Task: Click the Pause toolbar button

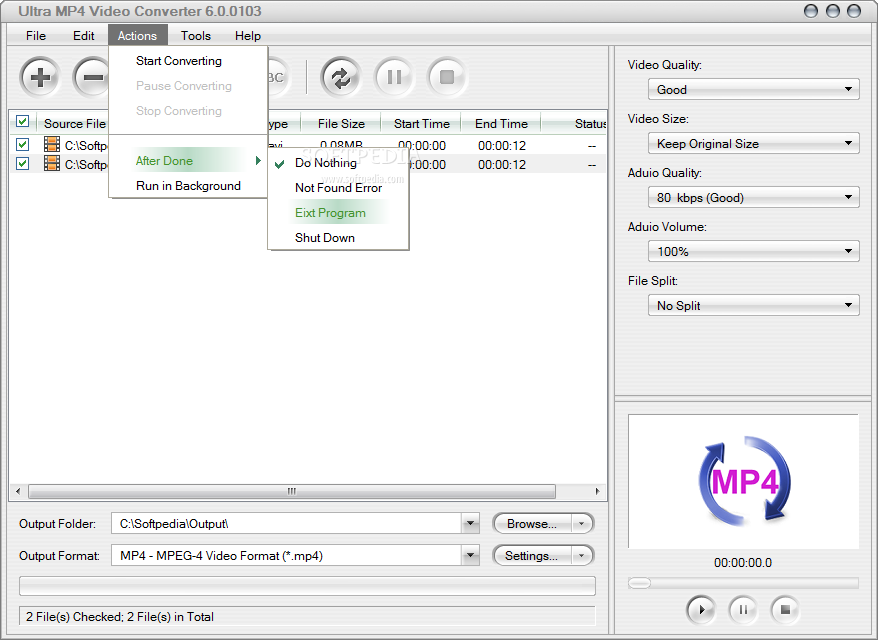Action: [x=394, y=77]
